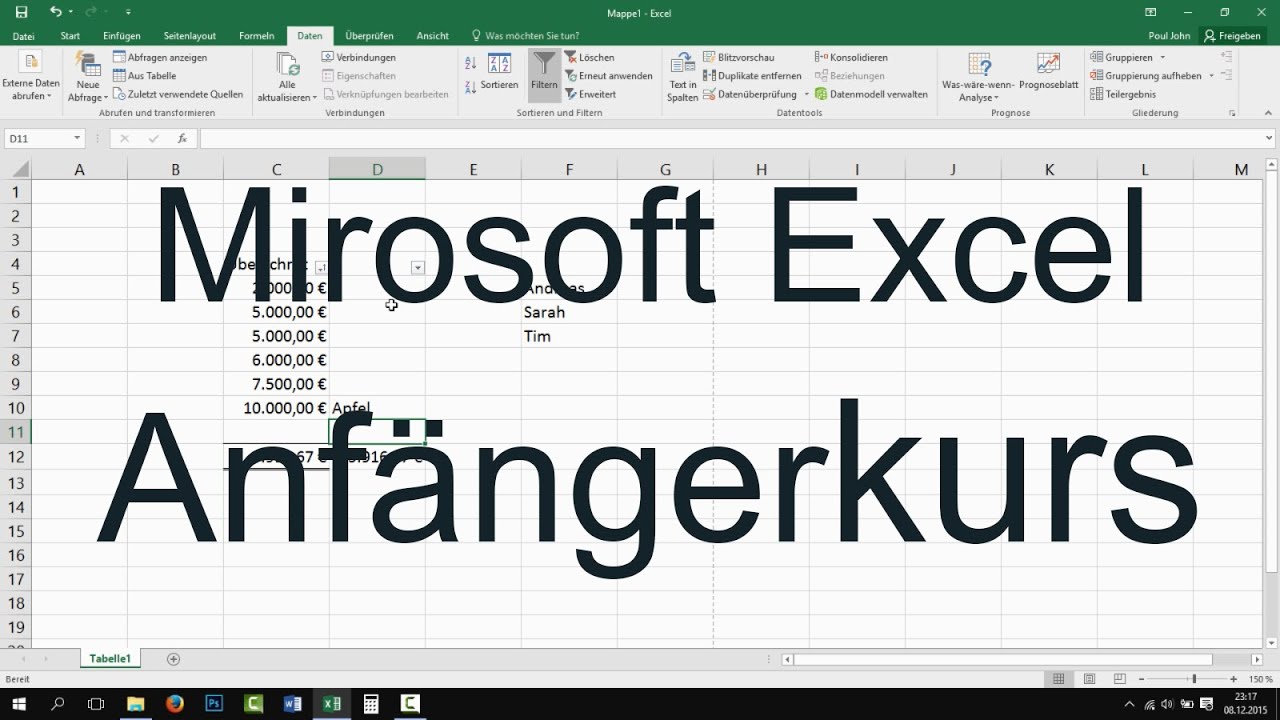Switch to Start tab

70,36
